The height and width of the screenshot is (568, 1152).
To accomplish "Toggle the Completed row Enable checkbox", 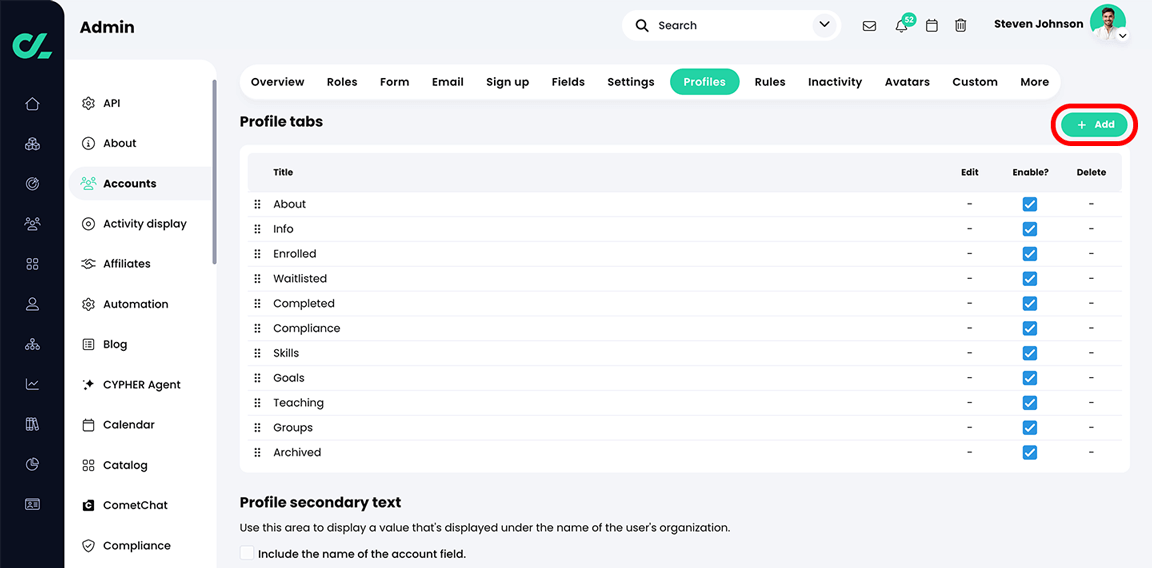I will coord(1030,303).
